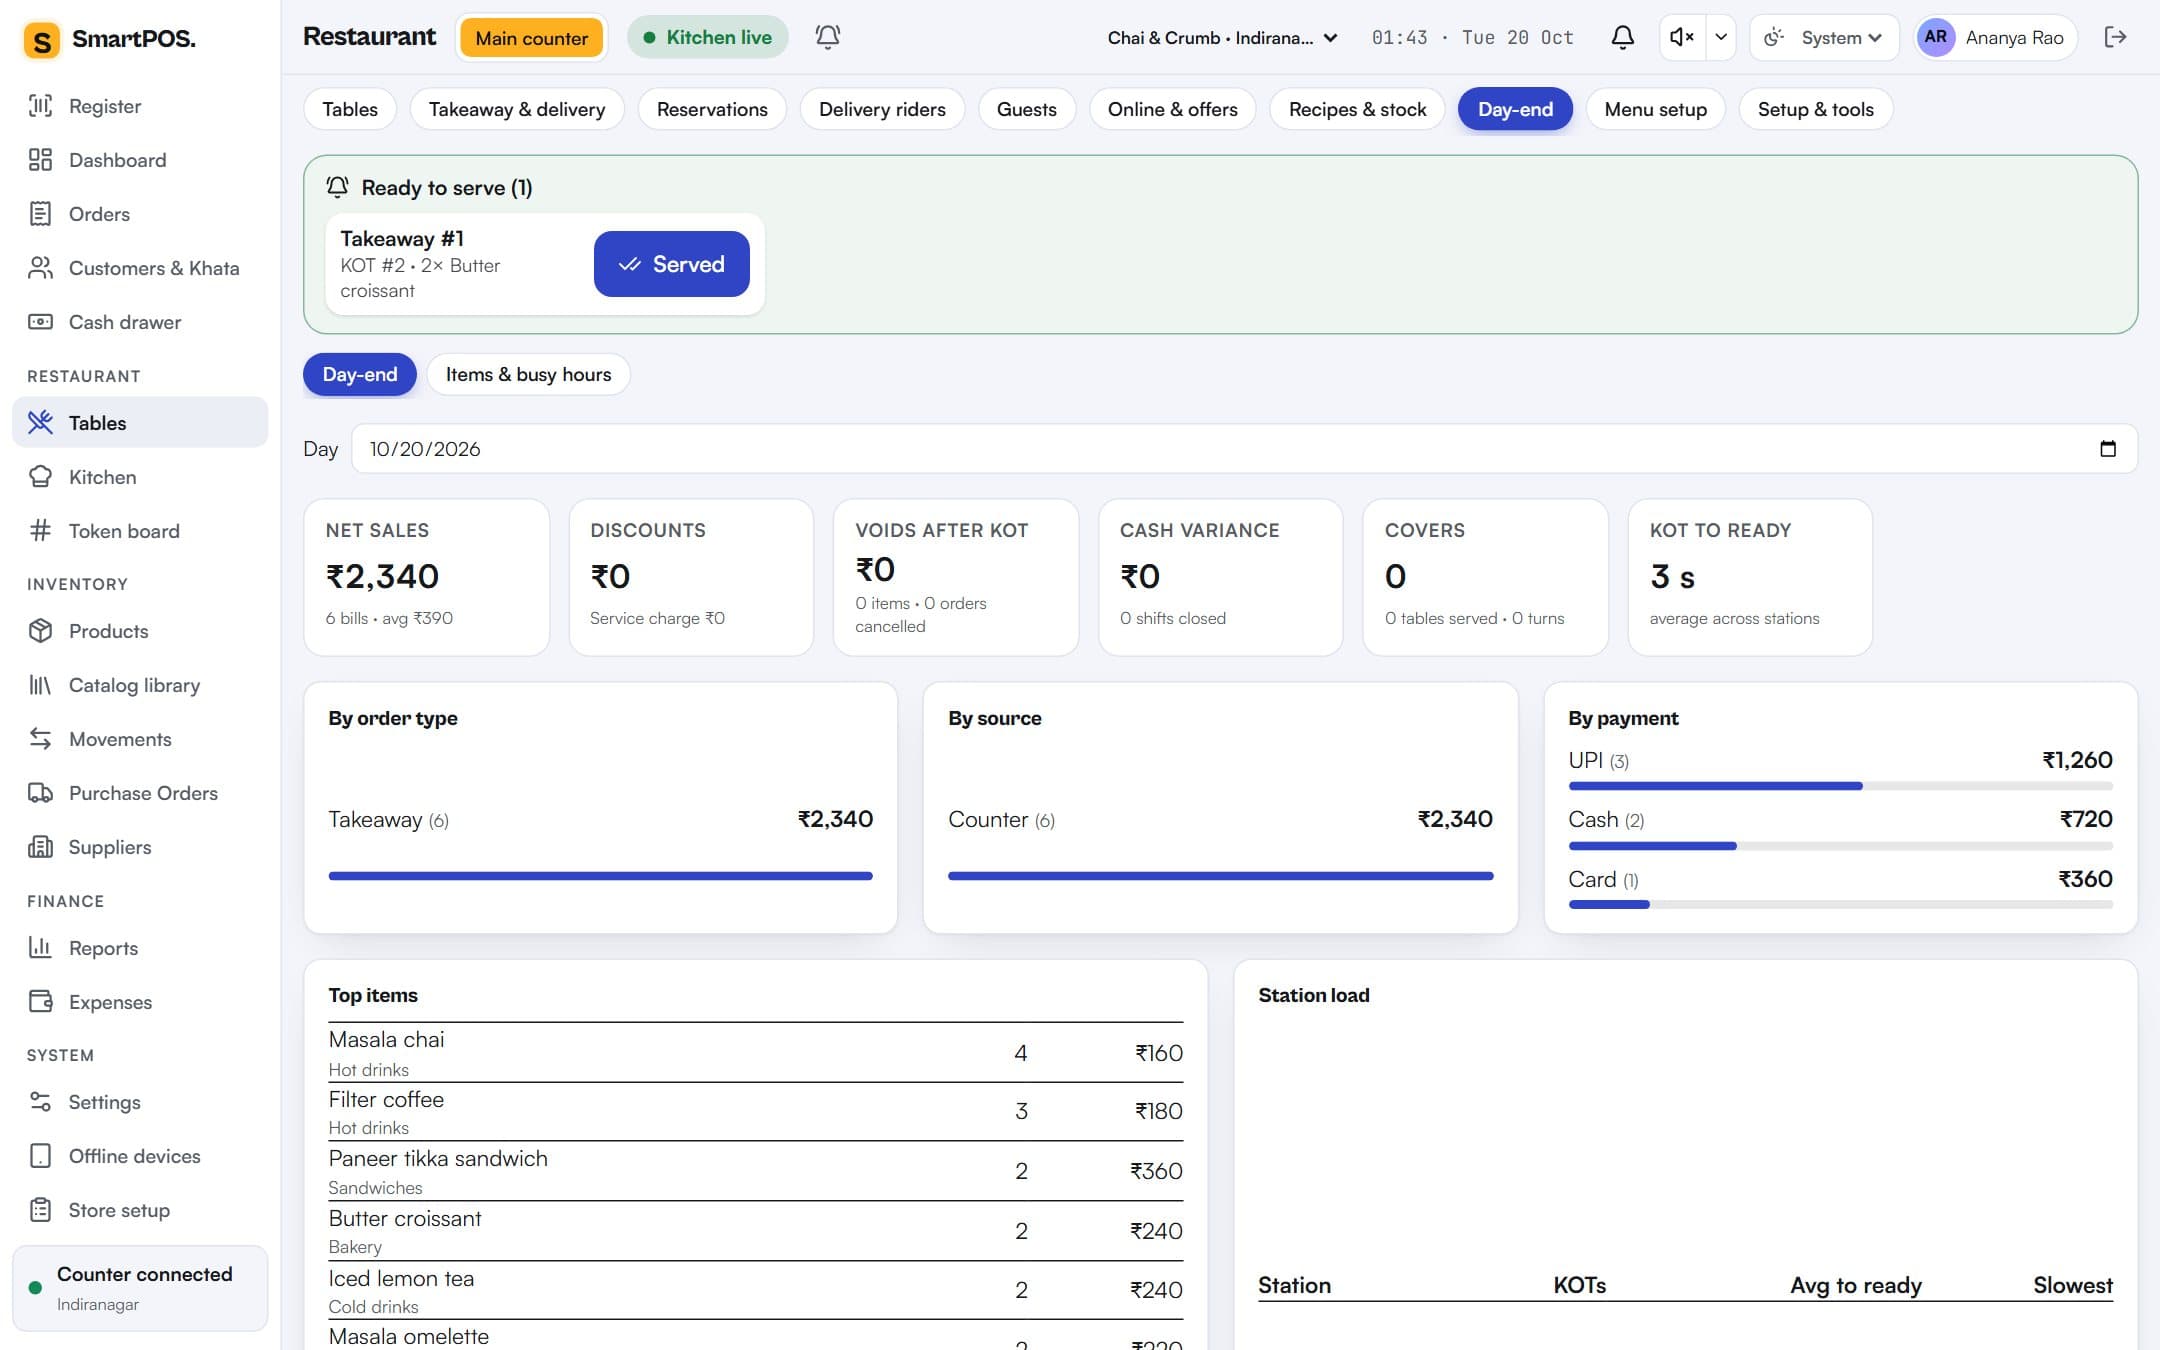This screenshot has height=1350, width=2160.
Task: Open notifications bell in header
Action: (x=1622, y=37)
